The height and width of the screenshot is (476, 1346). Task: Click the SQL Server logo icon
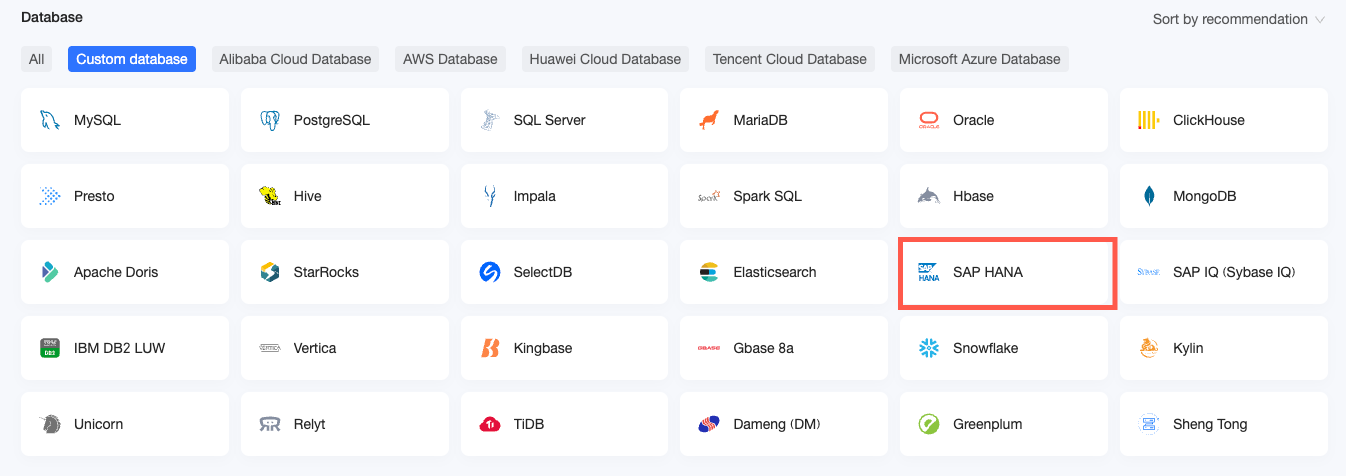[x=489, y=120]
